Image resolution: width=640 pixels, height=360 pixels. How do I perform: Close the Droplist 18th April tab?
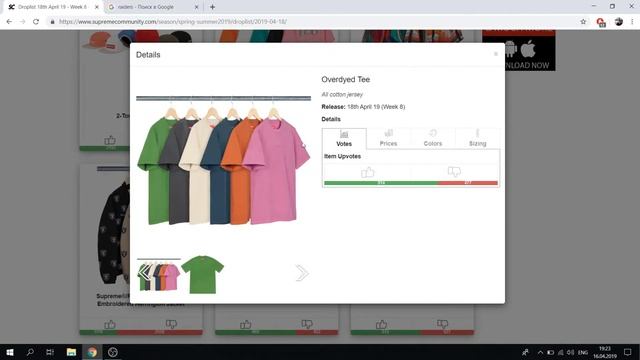[x=97, y=7]
